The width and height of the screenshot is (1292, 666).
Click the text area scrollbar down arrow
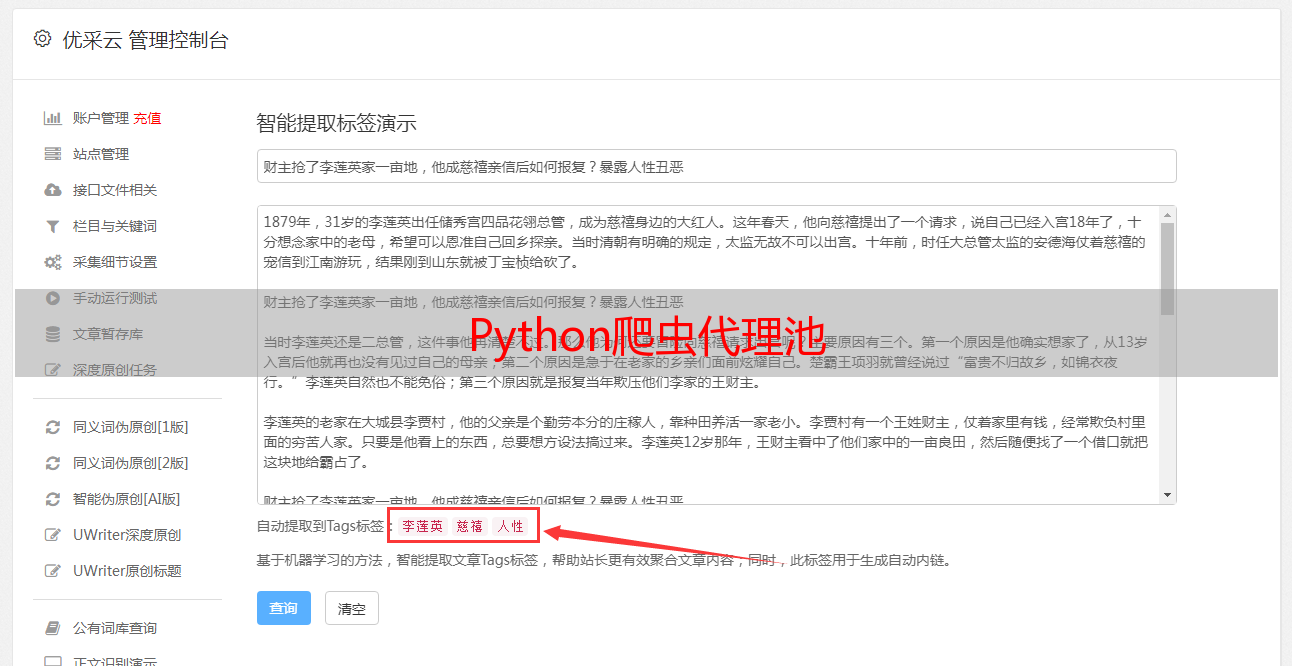pos(1167,495)
